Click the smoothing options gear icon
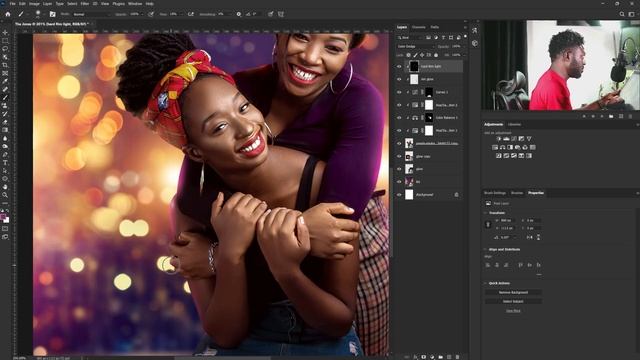Screen dimensions: 640x360 (239, 14)
